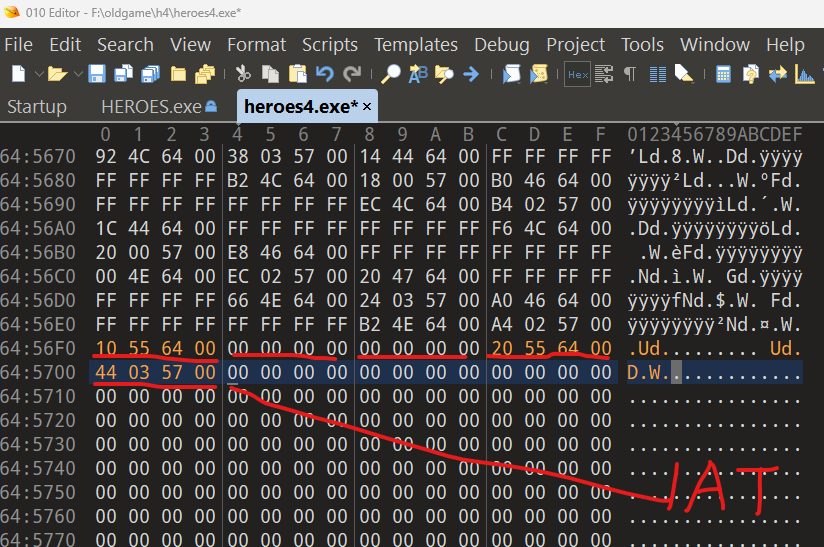Click the Find in Files icon

pos(444,74)
